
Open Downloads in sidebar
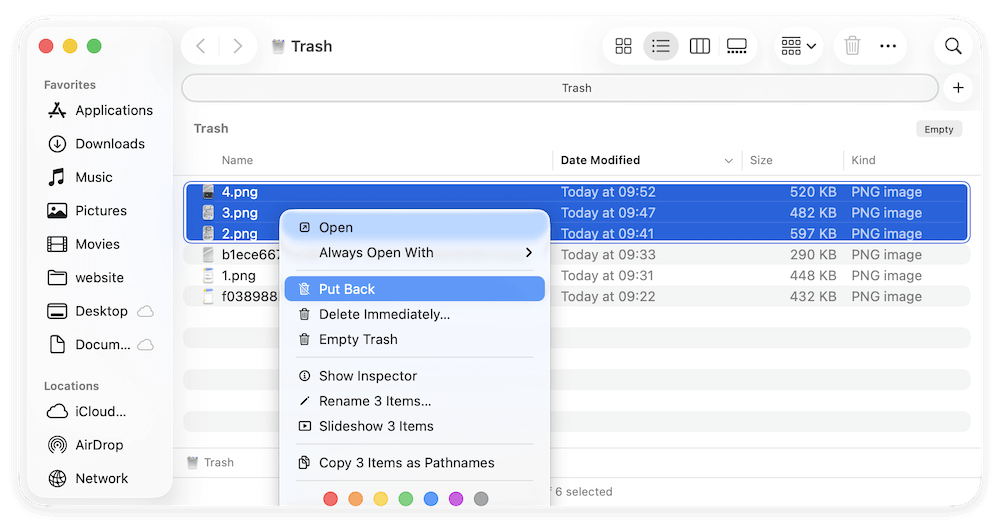point(97,144)
